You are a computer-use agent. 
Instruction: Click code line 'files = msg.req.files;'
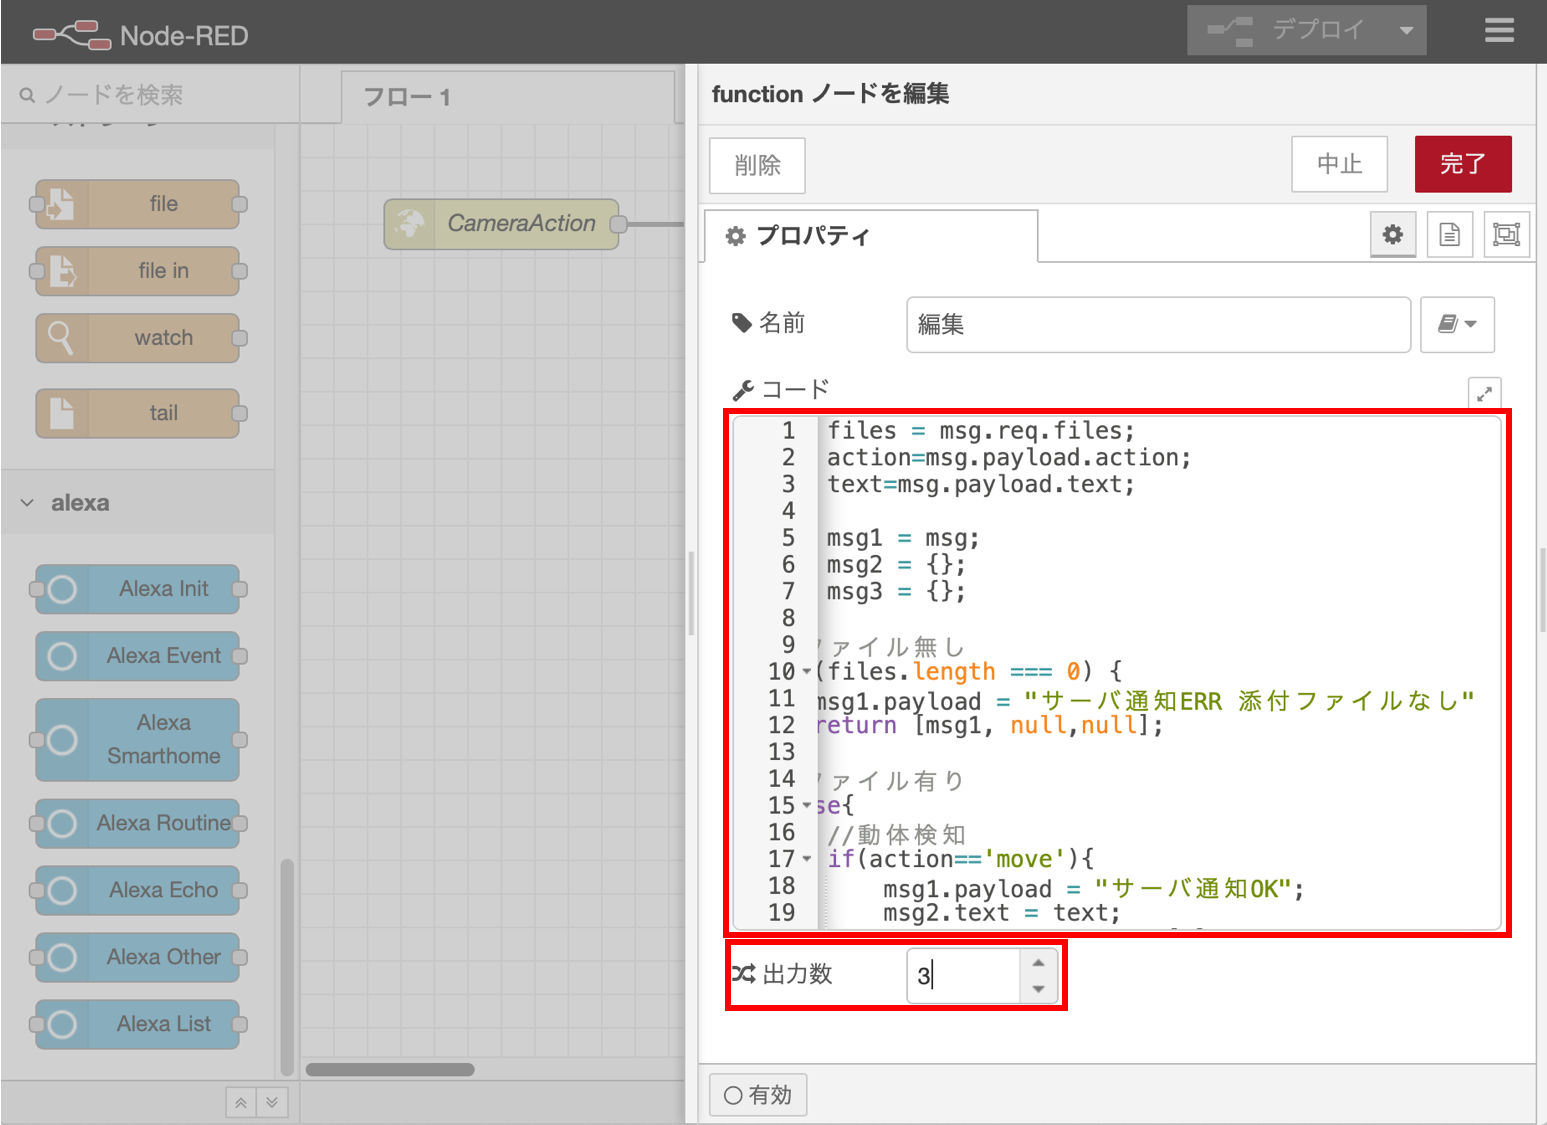point(981,431)
